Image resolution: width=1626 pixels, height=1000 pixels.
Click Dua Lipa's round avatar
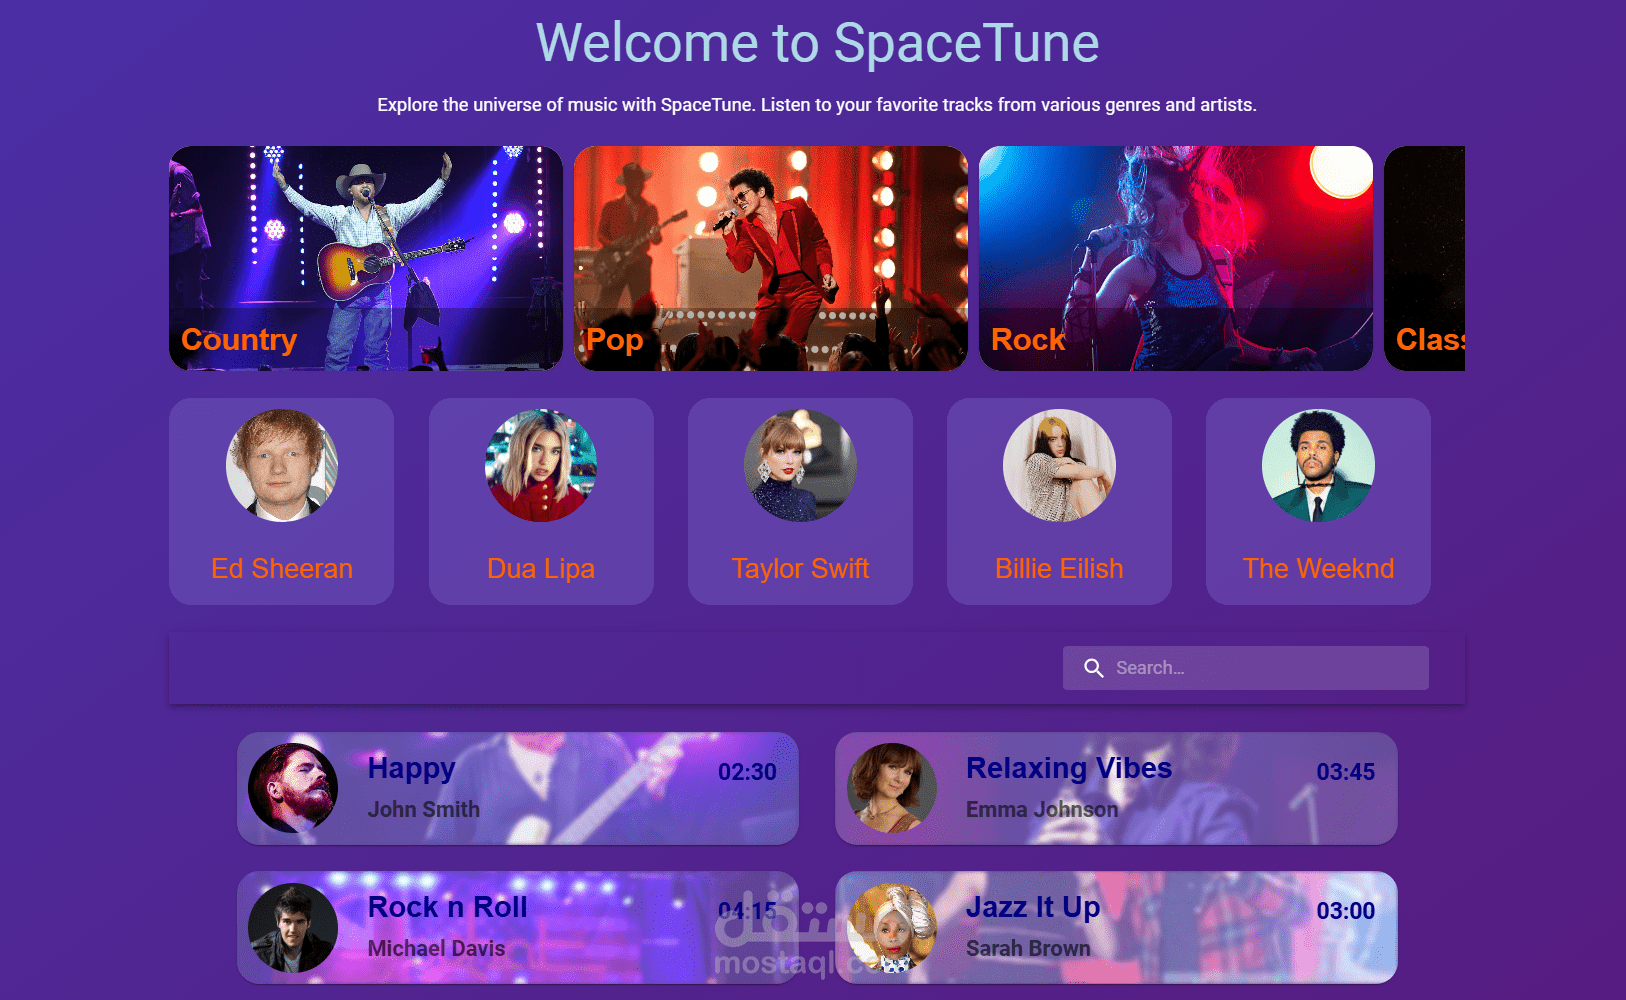(x=541, y=465)
